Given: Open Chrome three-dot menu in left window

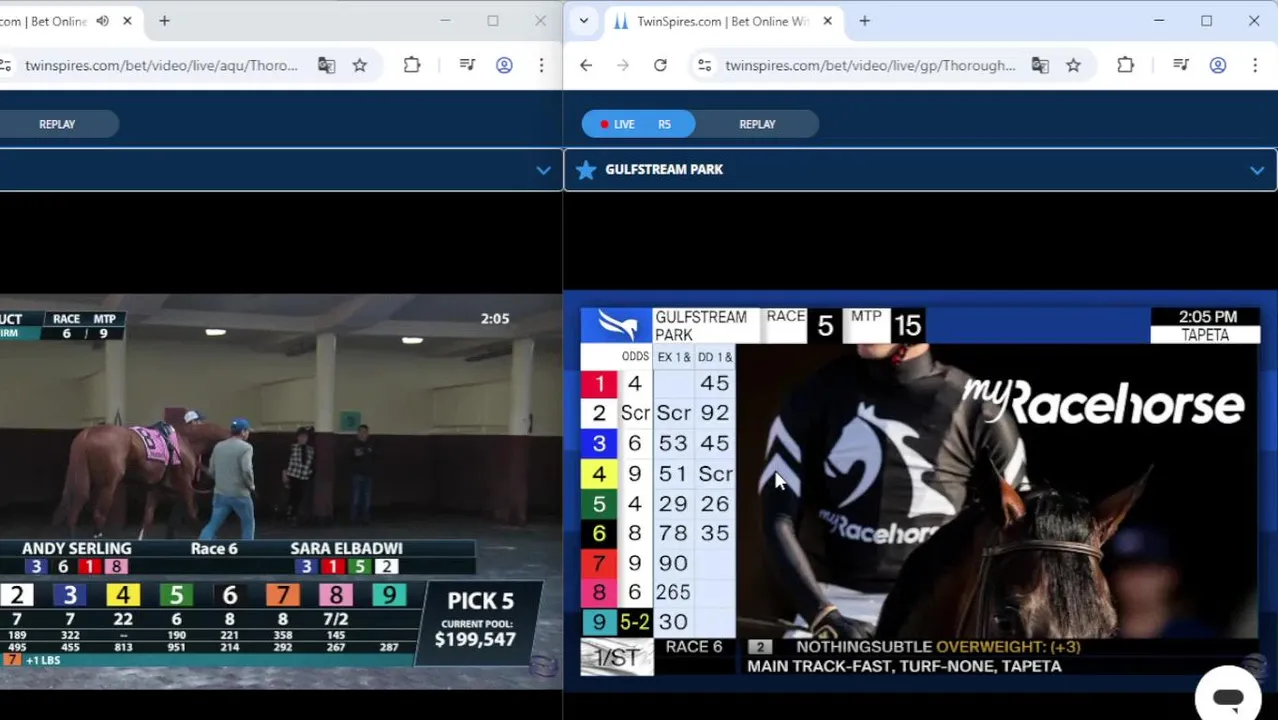Looking at the screenshot, I should (x=541, y=65).
